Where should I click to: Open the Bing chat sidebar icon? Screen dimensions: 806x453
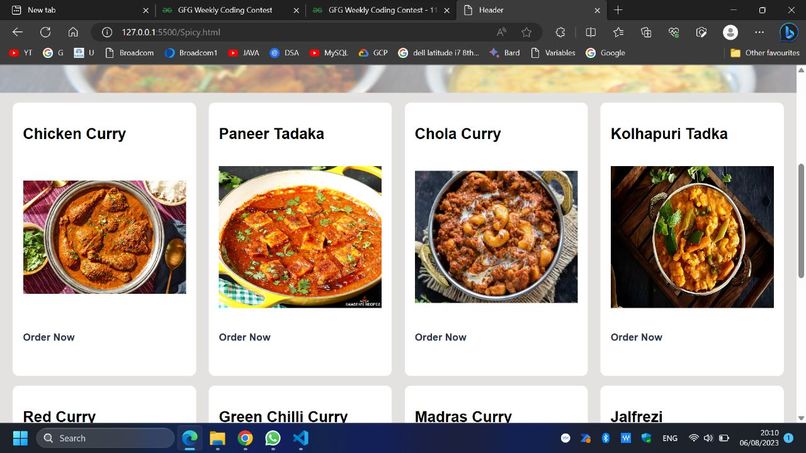click(789, 32)
